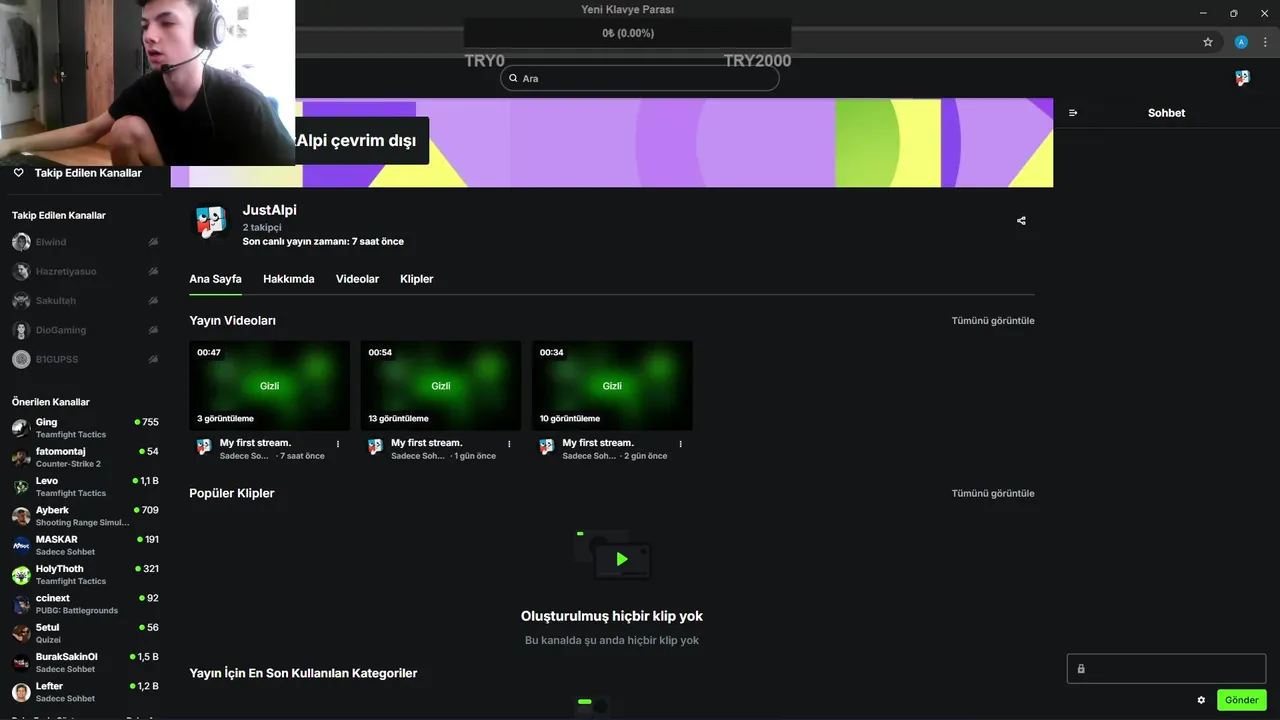
Task: Click Ging channel avatar
Action: 21,428
